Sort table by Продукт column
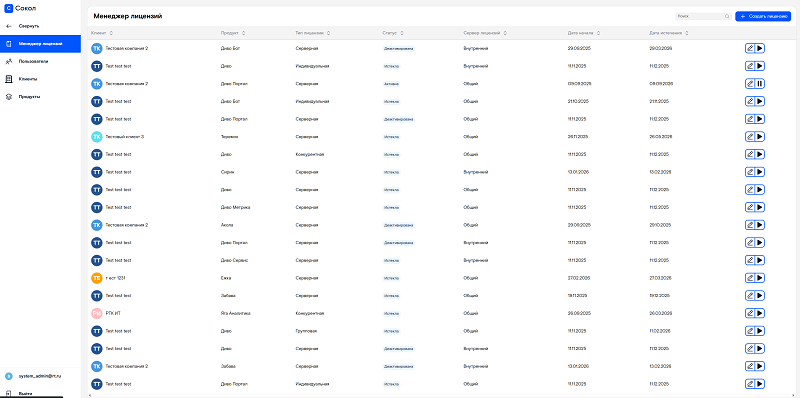The height and width of the screenshot is (398, 800). tap(243, 33)
